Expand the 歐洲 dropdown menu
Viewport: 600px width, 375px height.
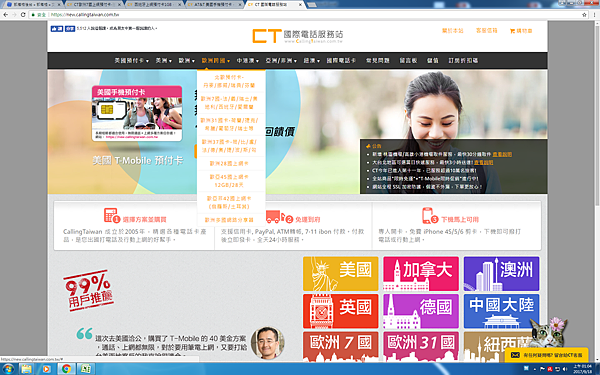click(x=187, y=60)
